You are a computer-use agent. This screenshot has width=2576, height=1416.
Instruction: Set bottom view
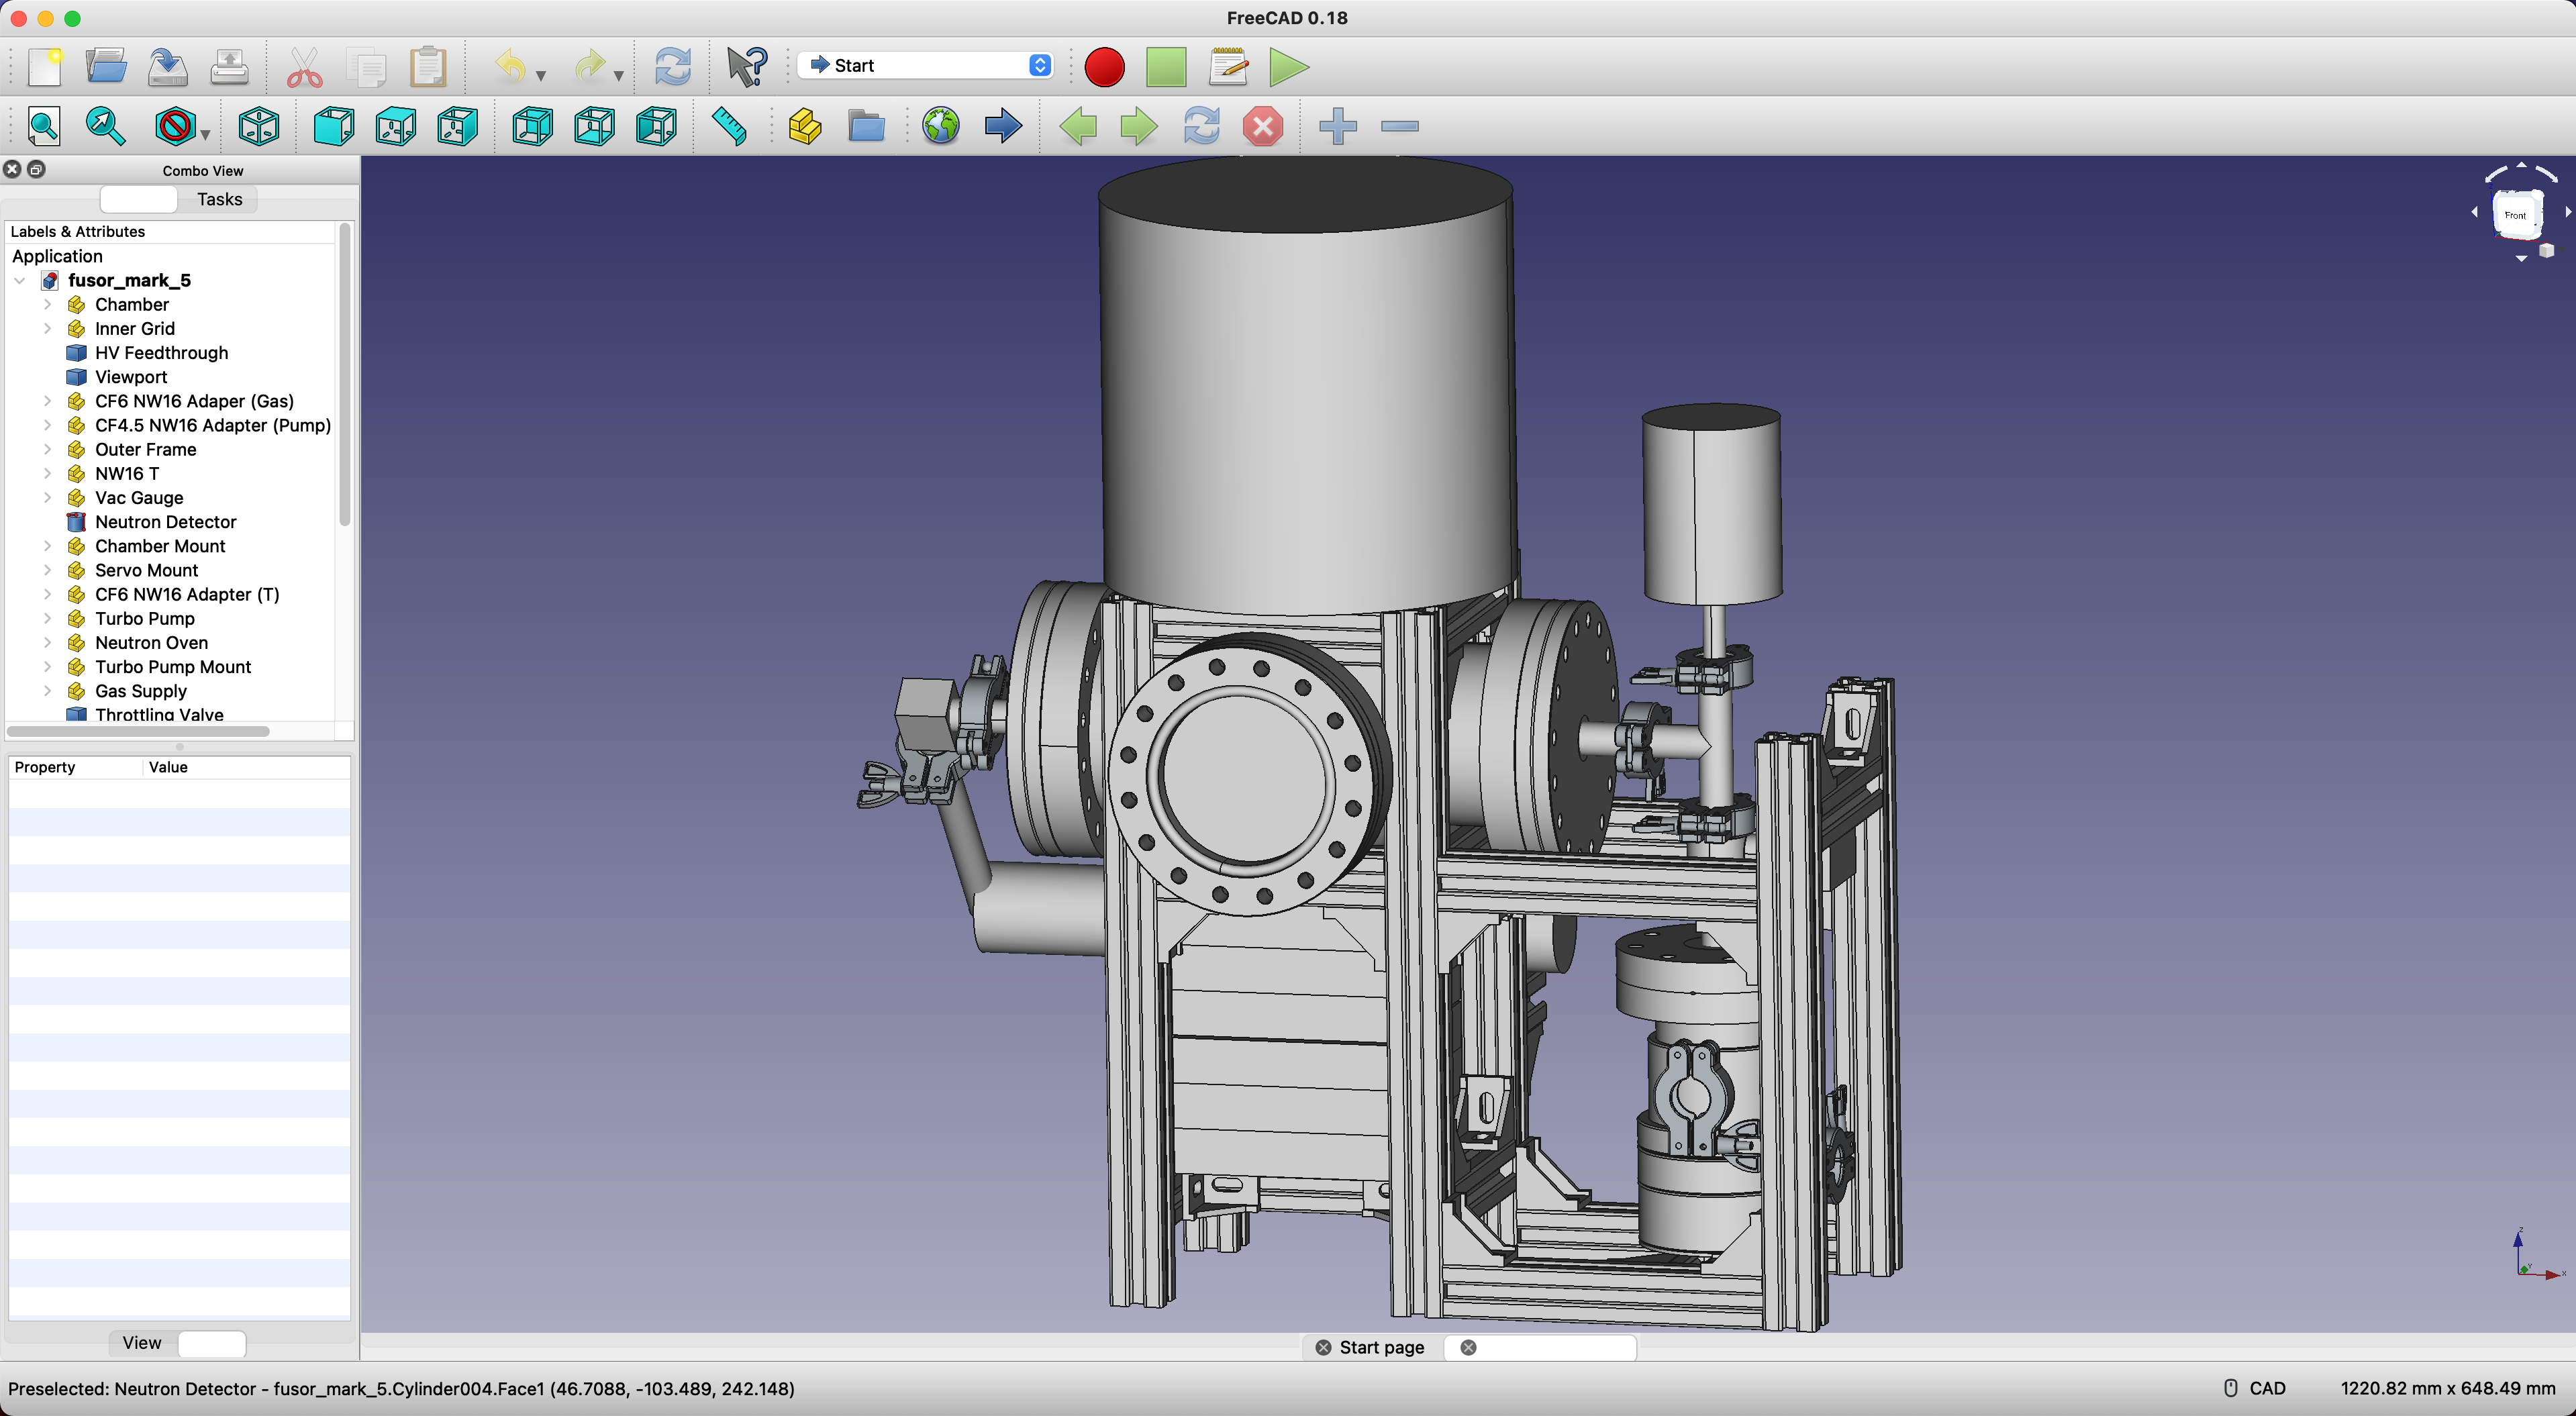coord(595,126)
